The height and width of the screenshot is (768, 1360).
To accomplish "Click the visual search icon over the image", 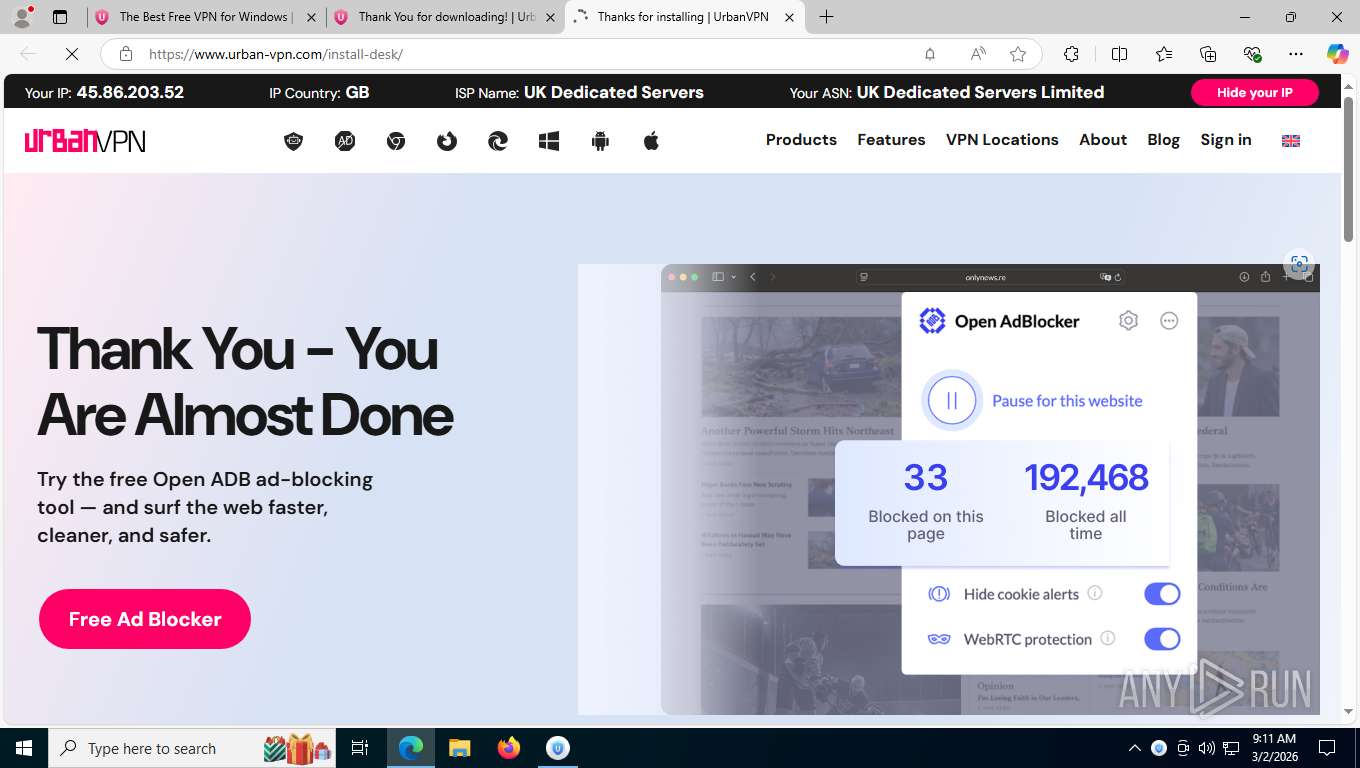I will coord(1299,264).
